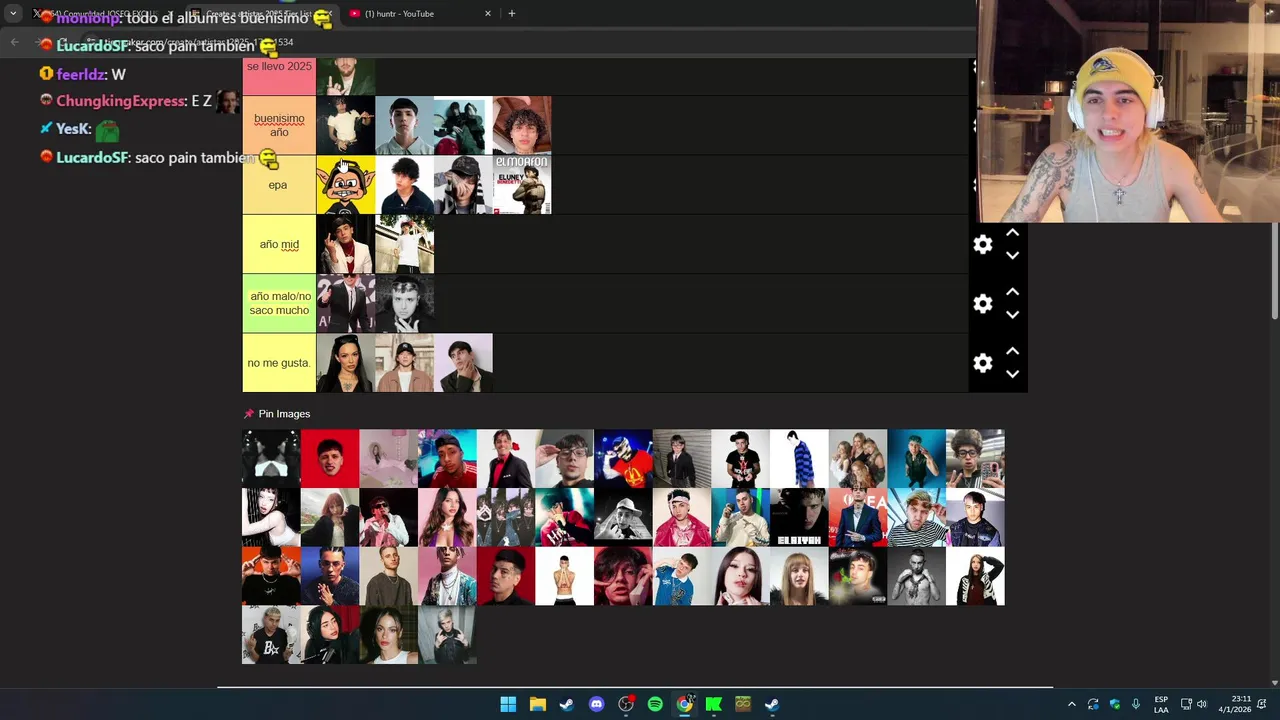Viewport: 1280px width, 720px height.
Task: Open a new browser tab
Action: pos(512,14)
